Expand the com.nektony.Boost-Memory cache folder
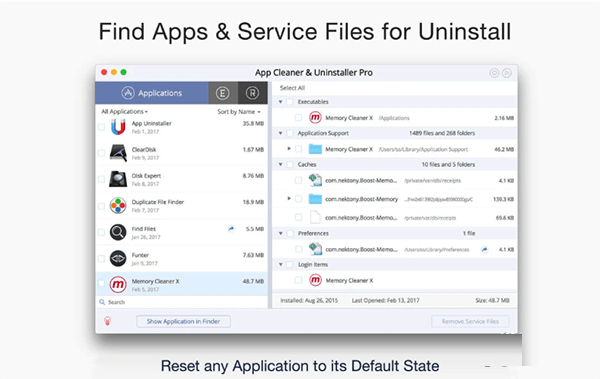Screen dimensions: 600x379 289,199
